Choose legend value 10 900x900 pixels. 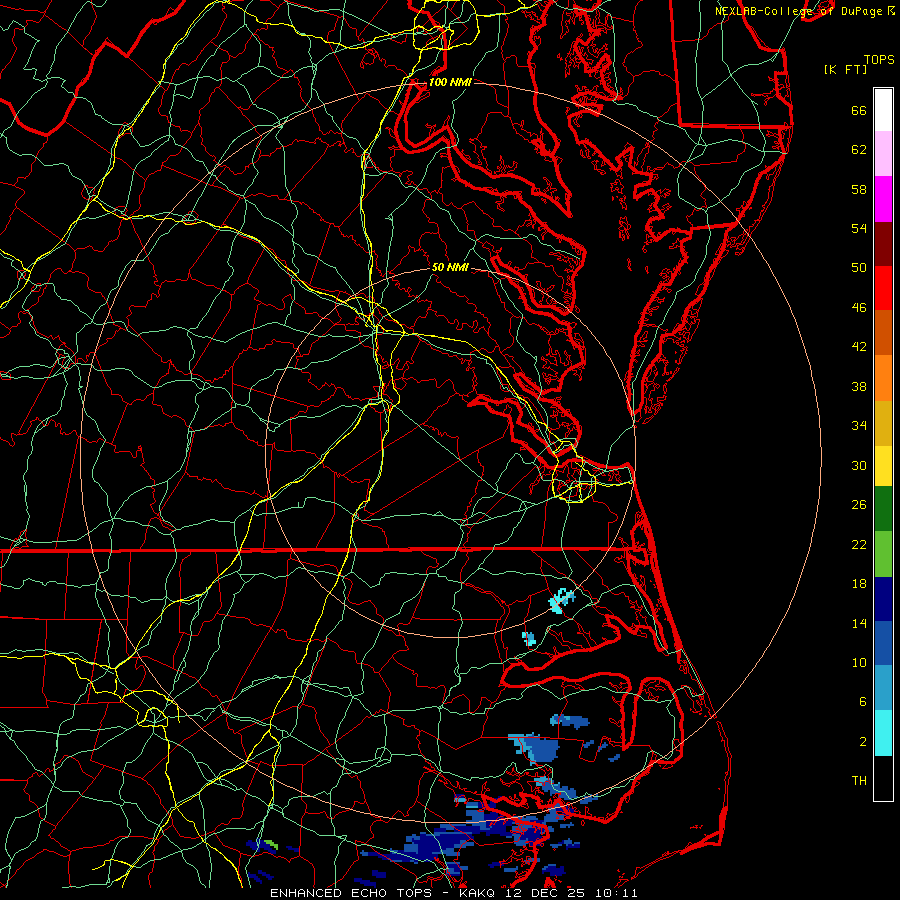859,662
